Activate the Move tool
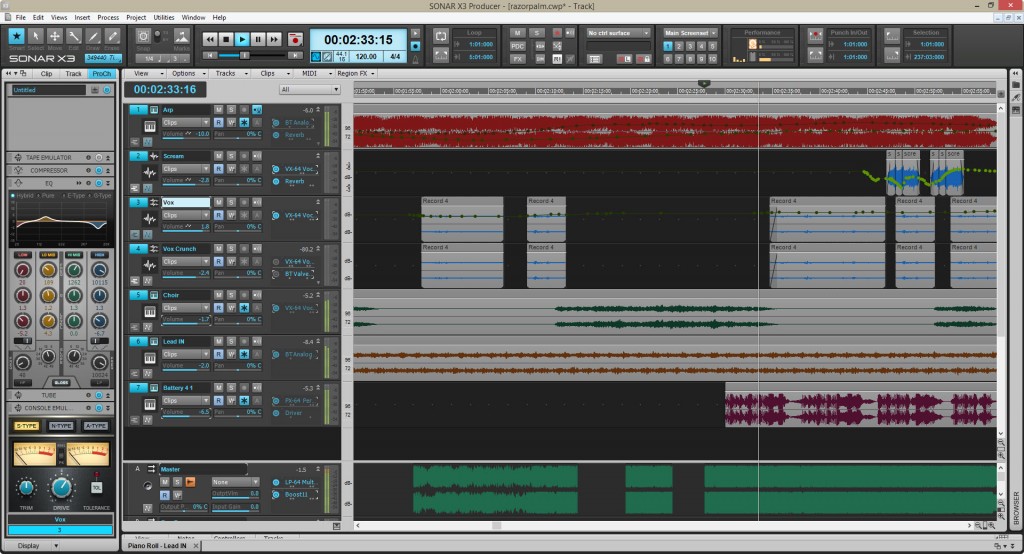The height and width of the screenshot is (554, 1024). 55,37
